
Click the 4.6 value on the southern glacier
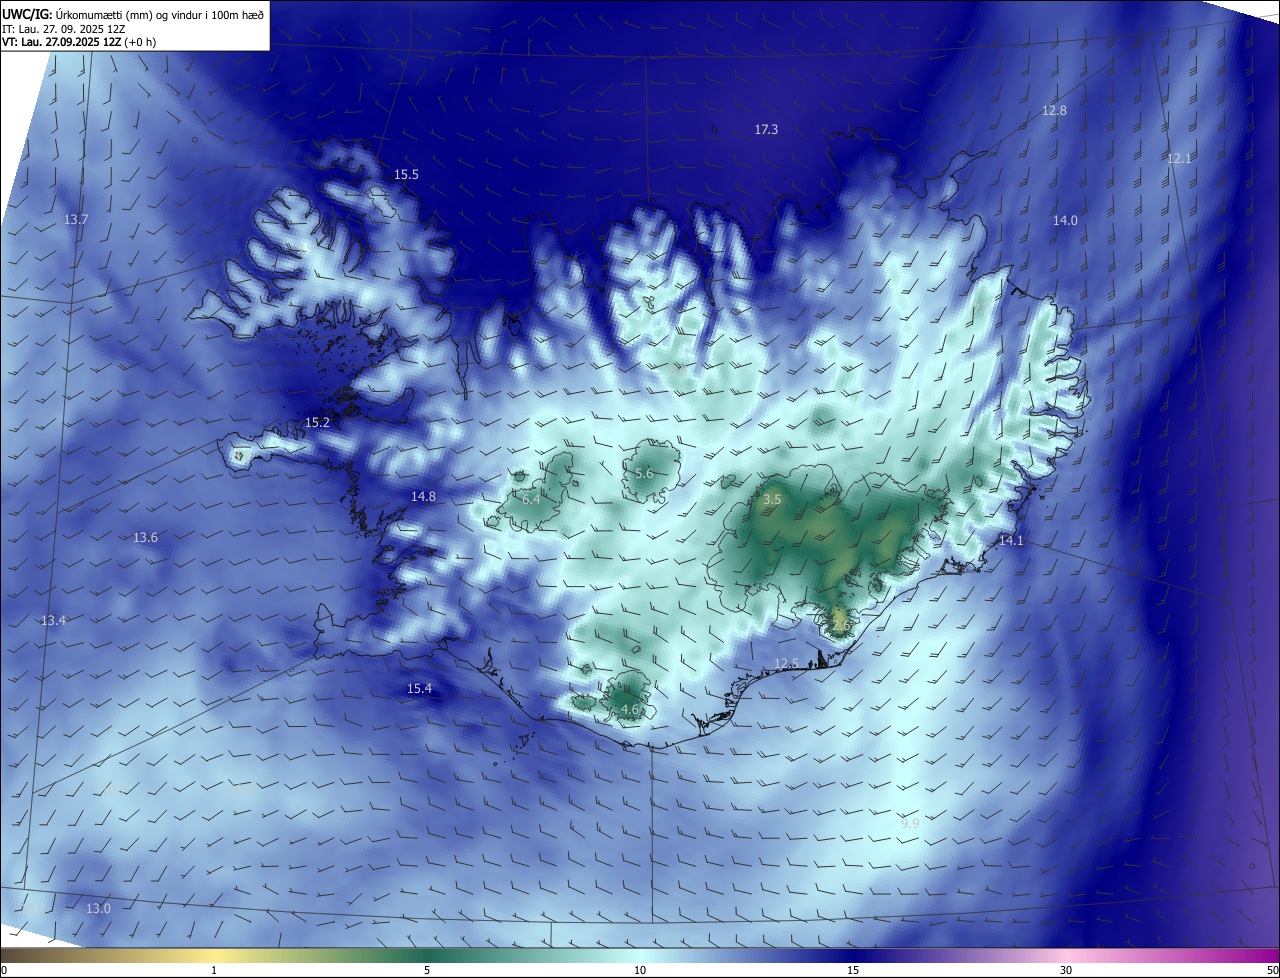(x=630, y=710)
